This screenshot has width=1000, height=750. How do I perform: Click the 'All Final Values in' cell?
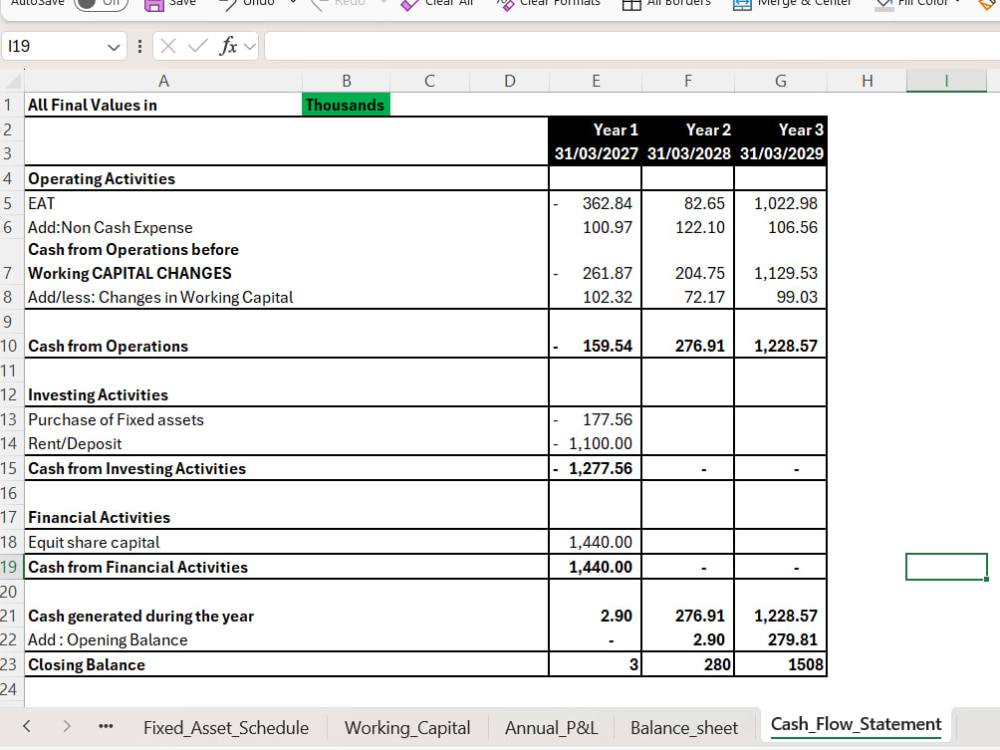163,105
